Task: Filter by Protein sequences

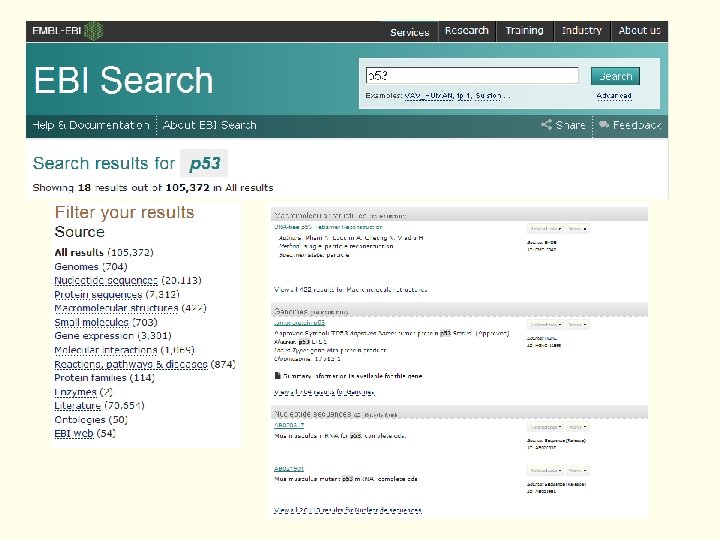Action: (x=98, y=294)
